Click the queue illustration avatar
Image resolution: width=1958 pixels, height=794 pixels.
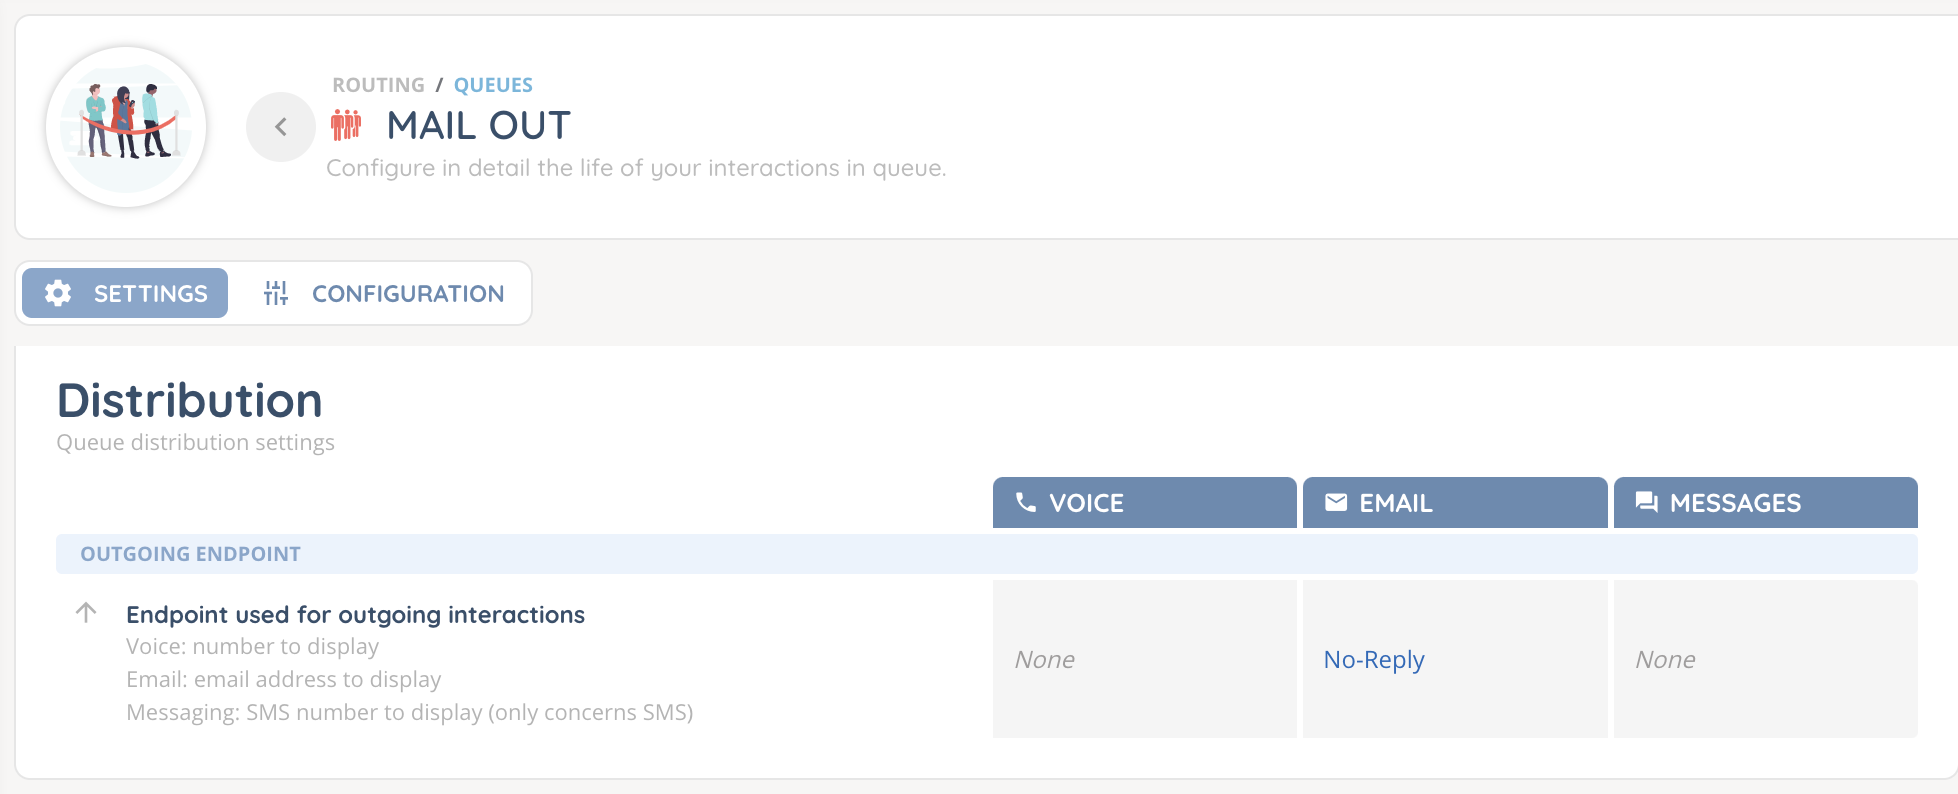coord(126,127)
